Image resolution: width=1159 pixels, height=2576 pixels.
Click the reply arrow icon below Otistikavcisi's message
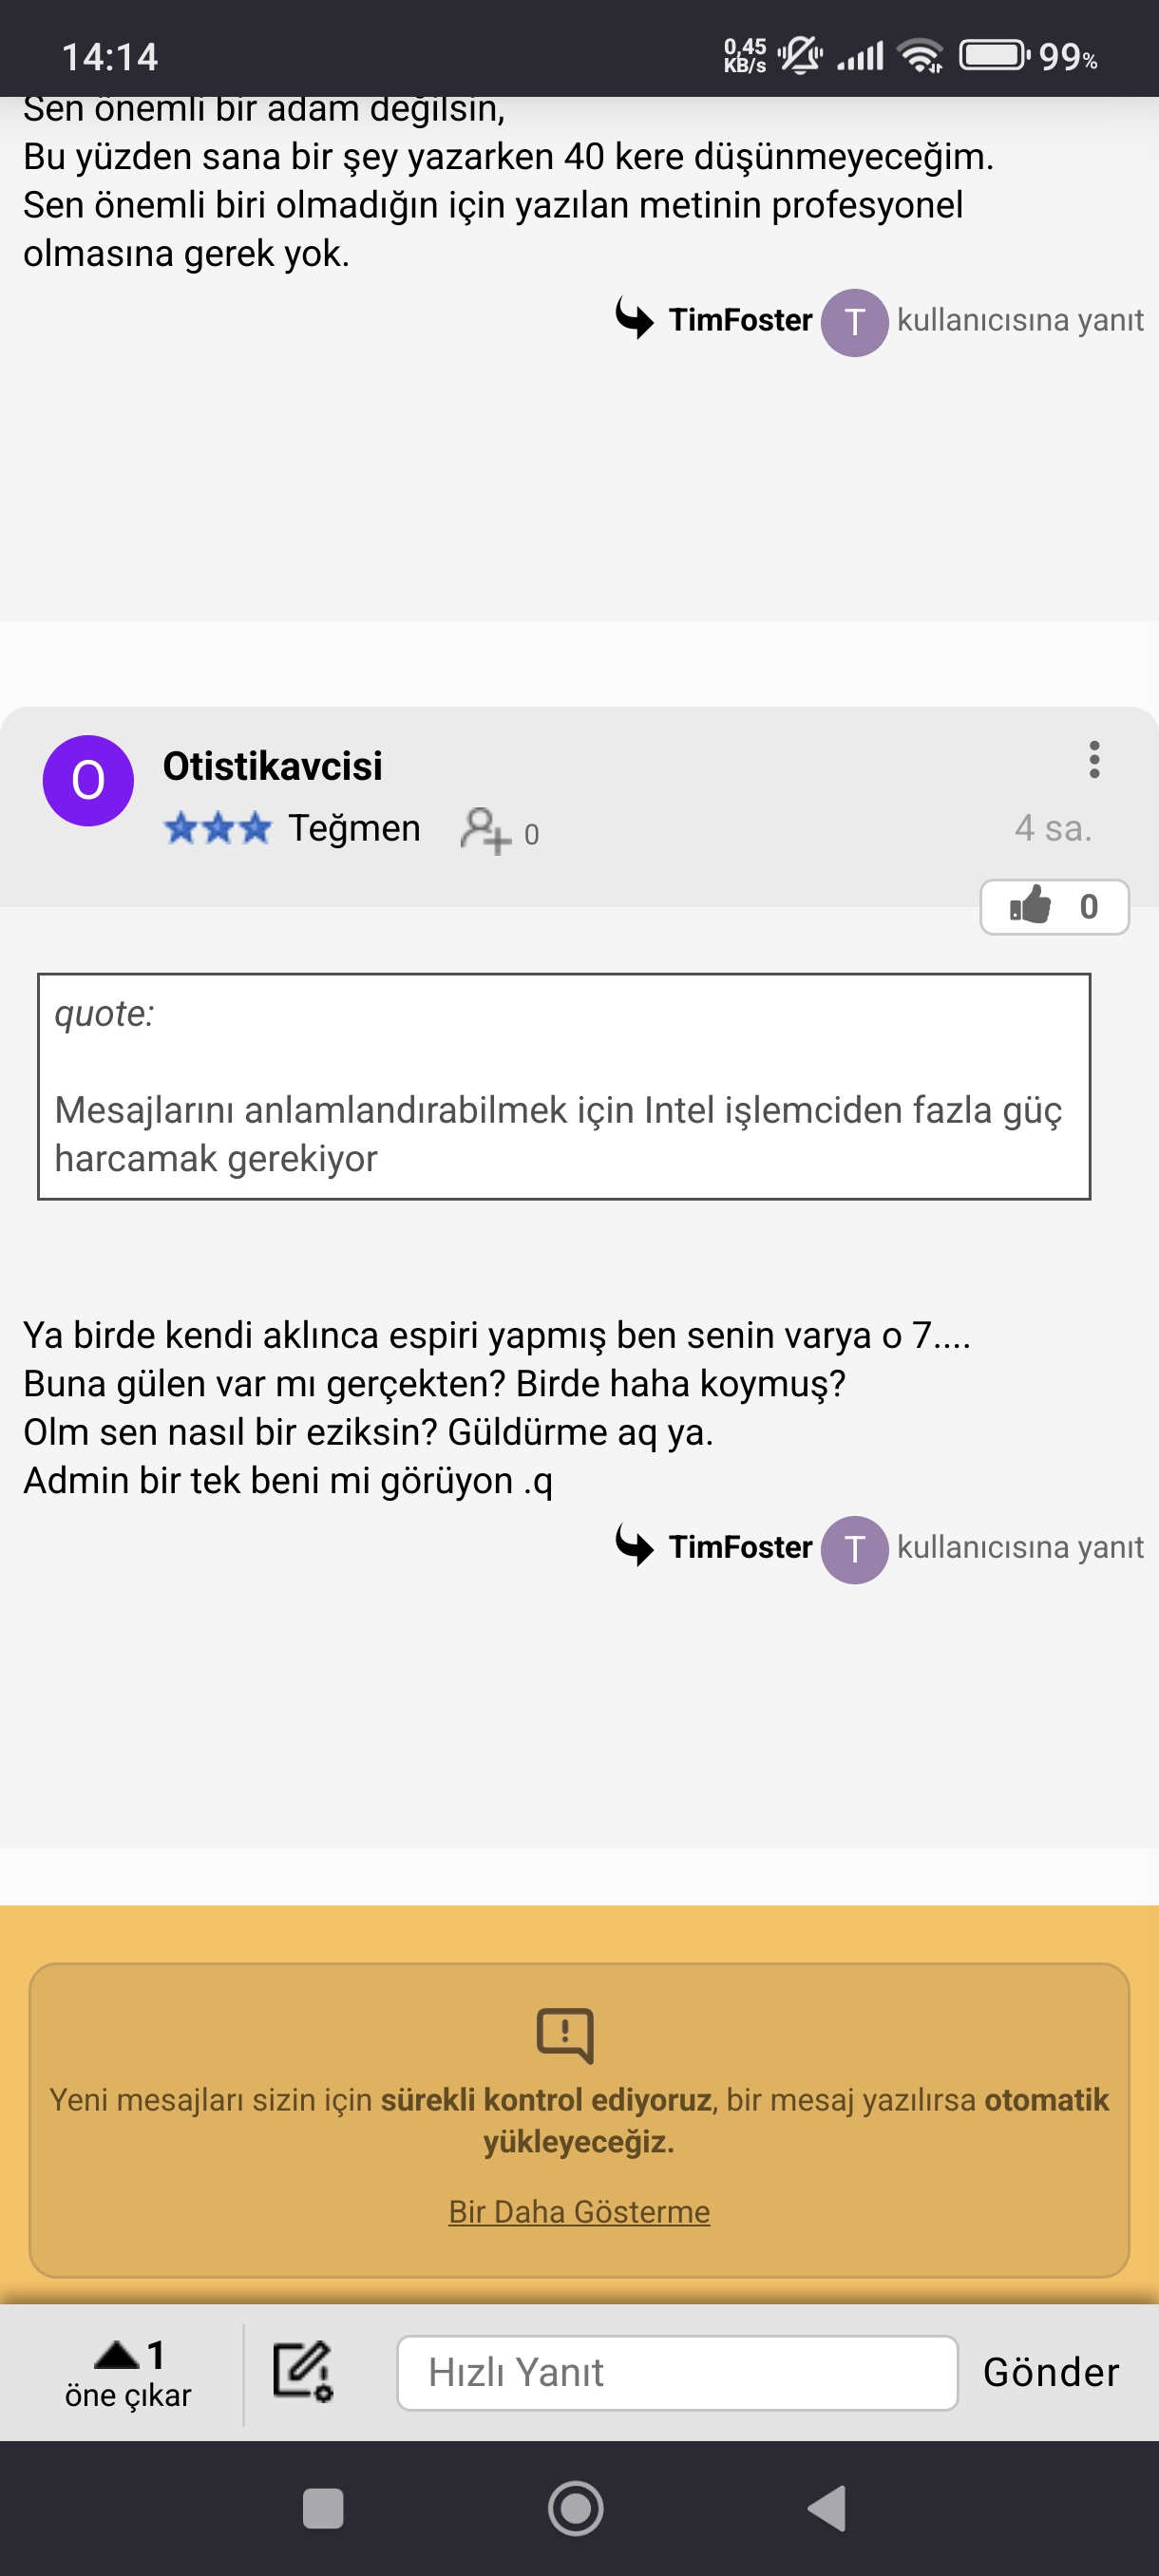[x=635, y=1546]
